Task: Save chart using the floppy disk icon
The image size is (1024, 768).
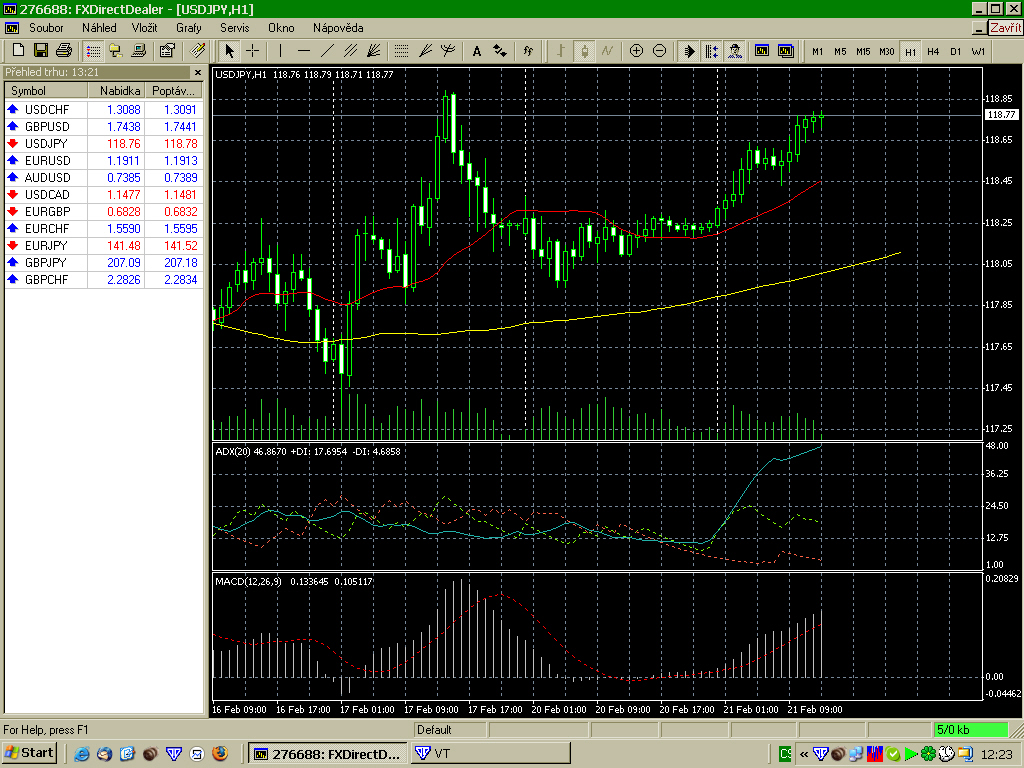Action: click(x=40, y=50)
